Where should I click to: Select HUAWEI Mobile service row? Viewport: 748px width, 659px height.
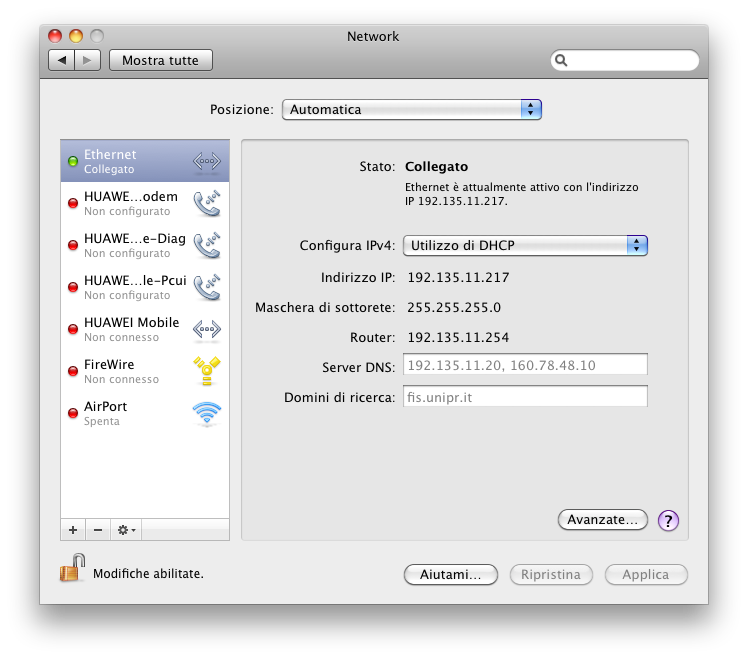click(145, 329)
